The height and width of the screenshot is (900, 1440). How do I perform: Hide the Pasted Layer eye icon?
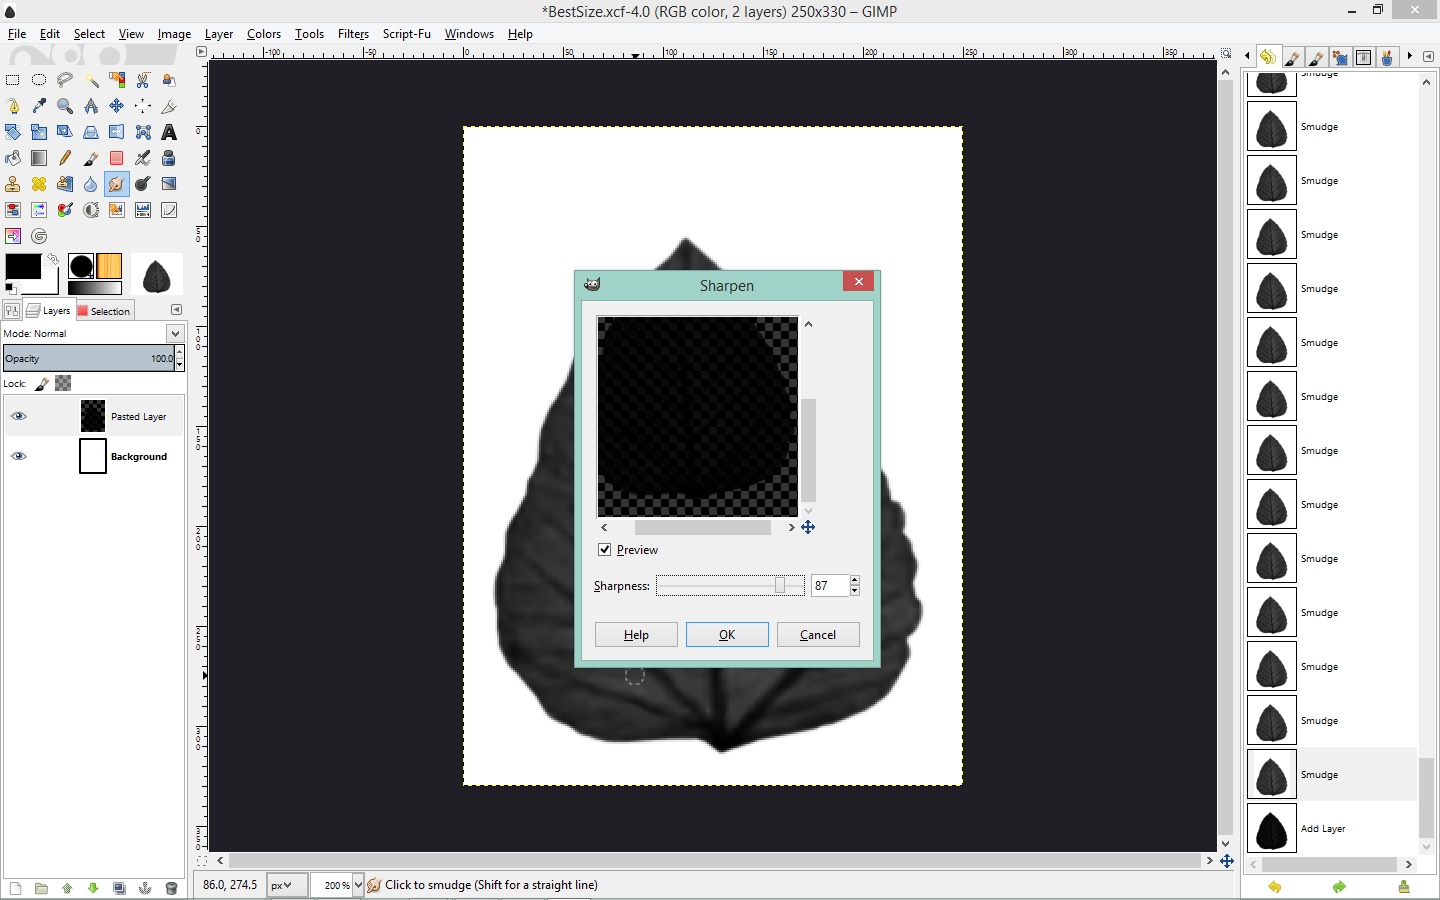point(18,416)
